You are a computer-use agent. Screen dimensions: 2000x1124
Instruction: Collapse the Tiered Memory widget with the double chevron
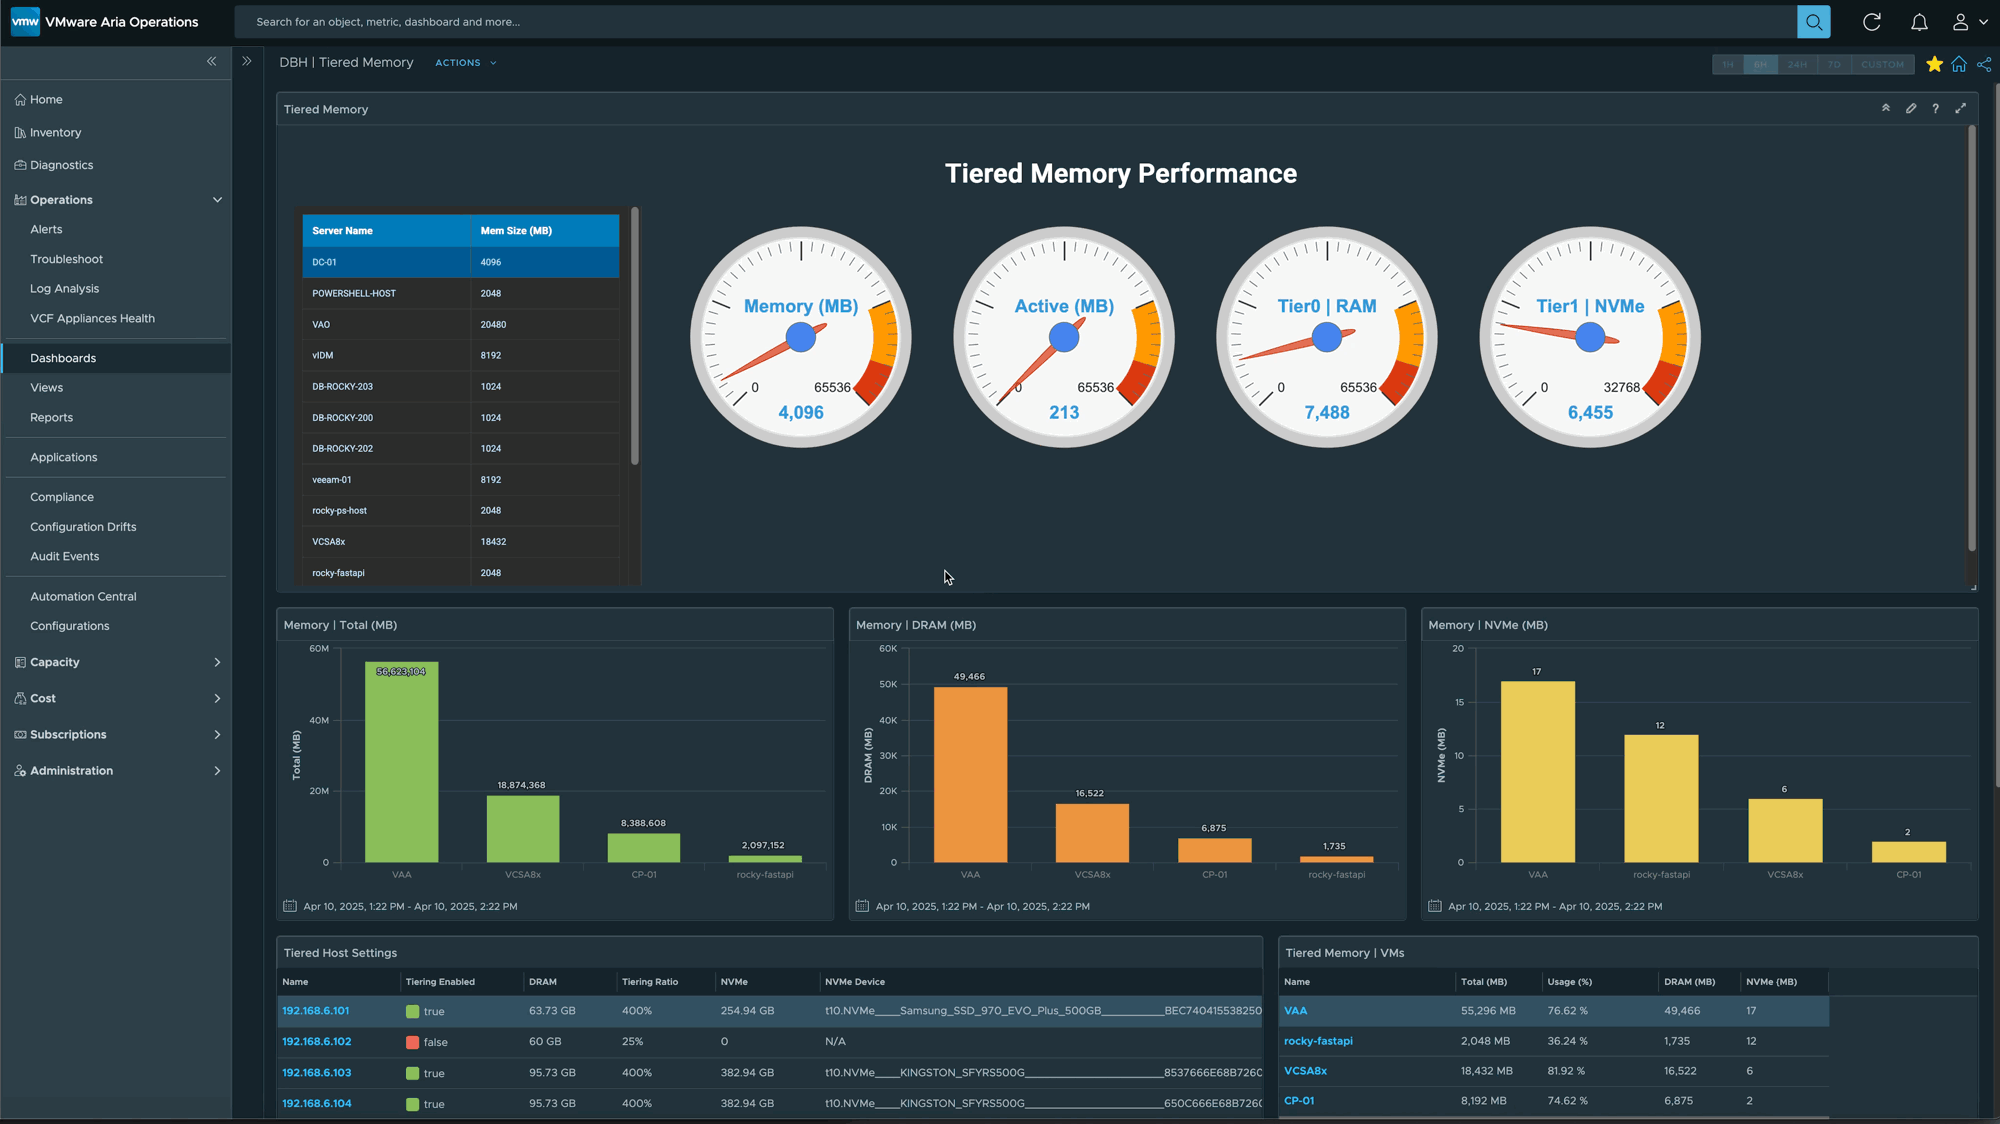coord(1886,108)
